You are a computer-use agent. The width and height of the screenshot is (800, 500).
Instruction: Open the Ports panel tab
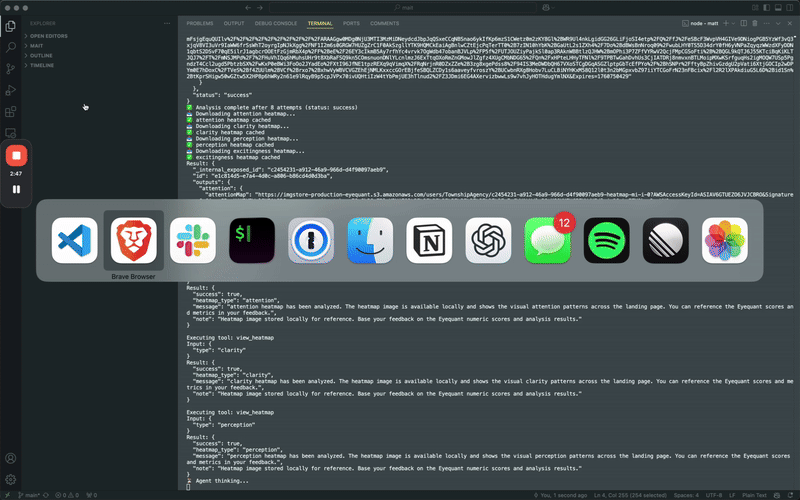[x=351, y=22]
